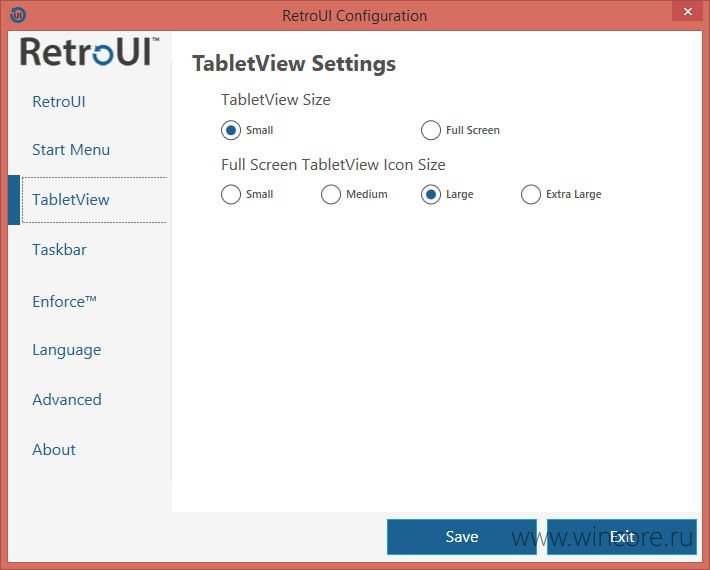Click the Save button

pyautogui.click(x=462, y=536)
